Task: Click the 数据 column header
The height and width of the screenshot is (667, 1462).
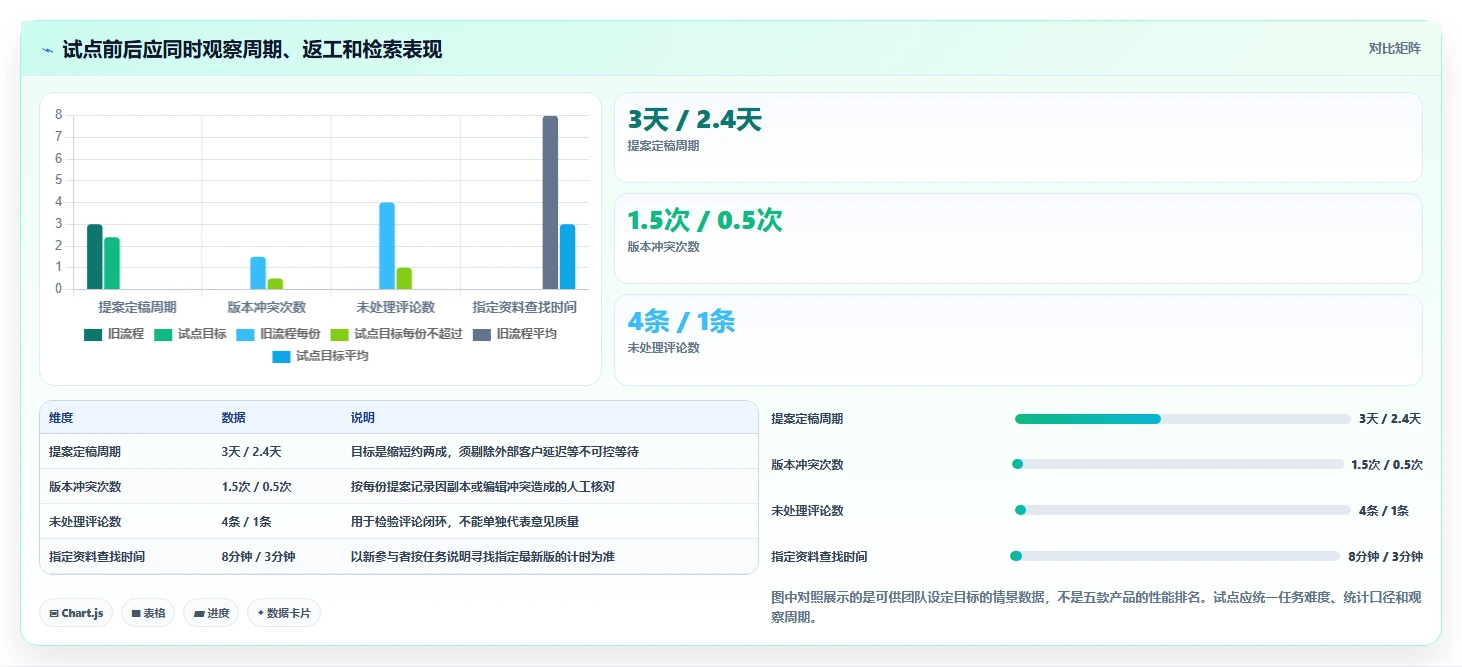Action: coord(234,418)
